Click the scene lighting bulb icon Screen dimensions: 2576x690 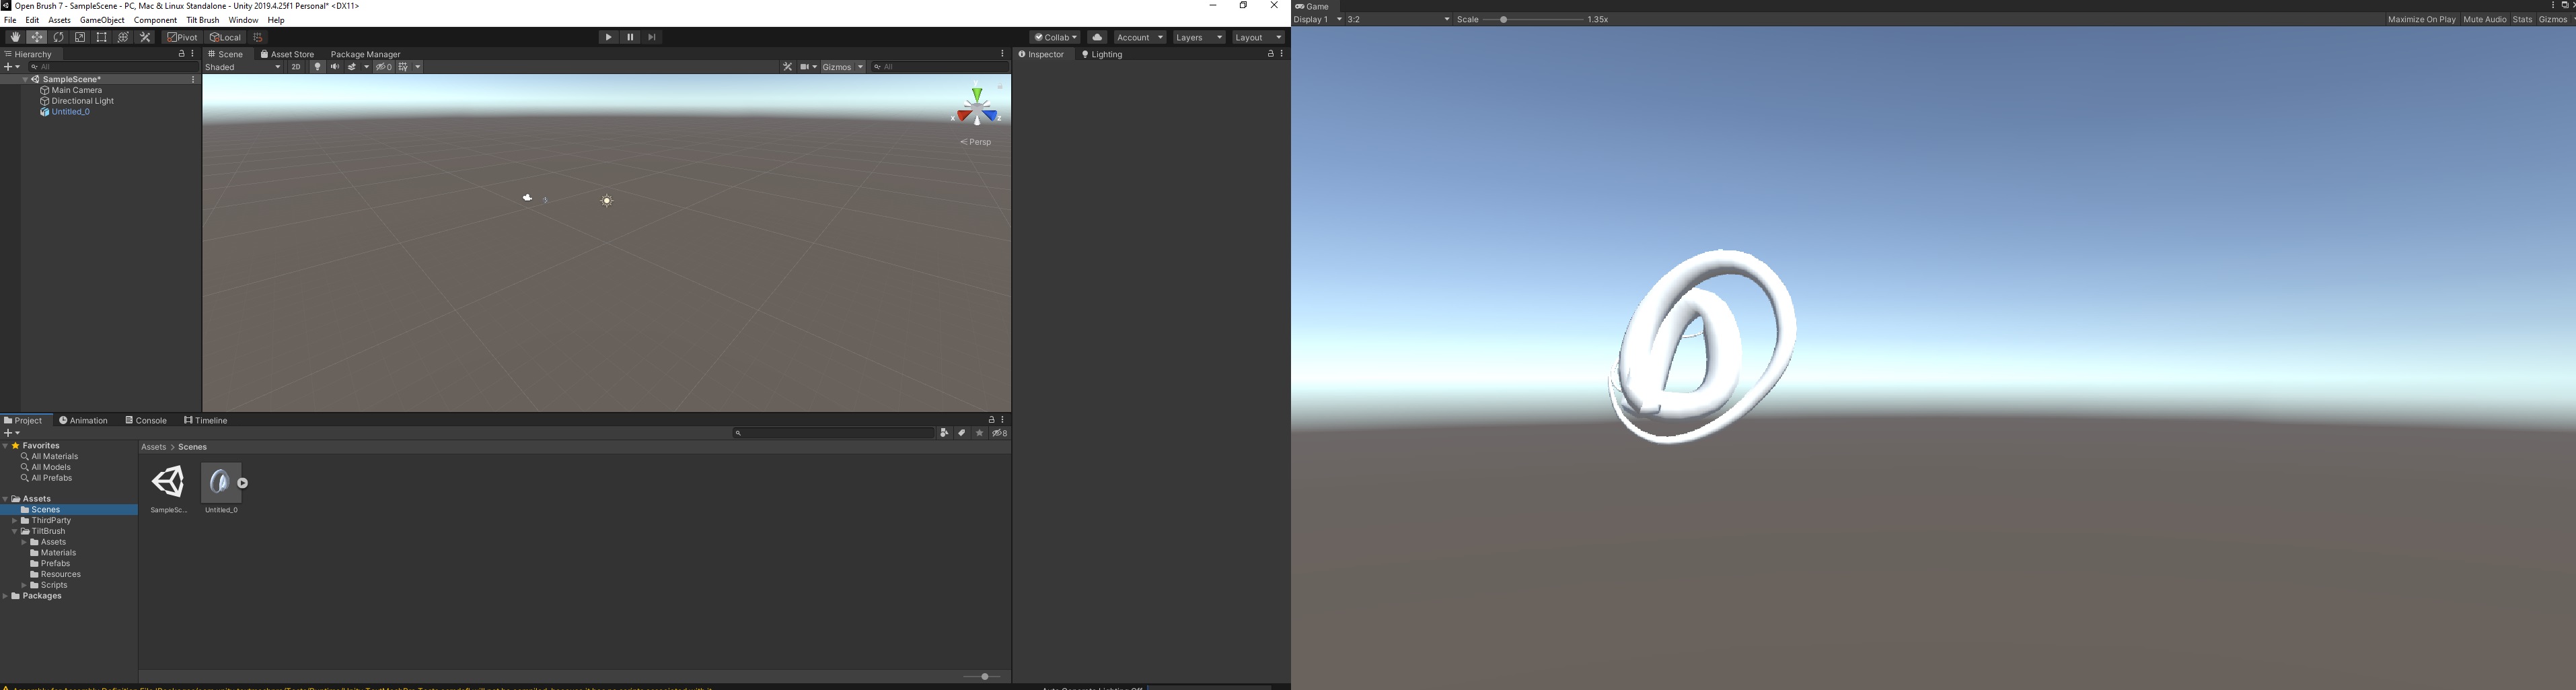click(x=317, y=66)
